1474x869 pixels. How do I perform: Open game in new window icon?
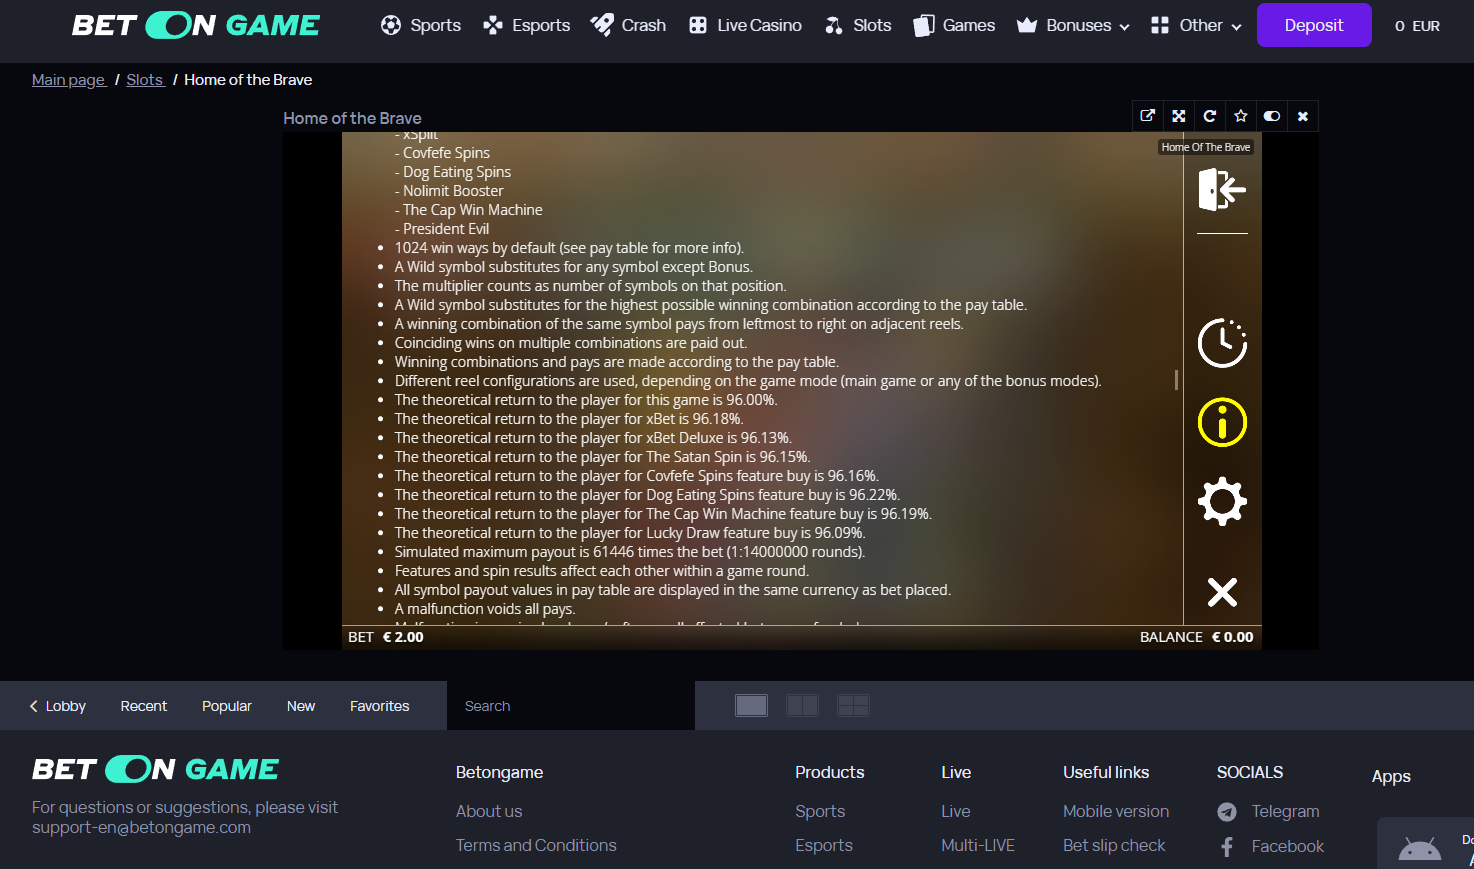(1148, 116)
